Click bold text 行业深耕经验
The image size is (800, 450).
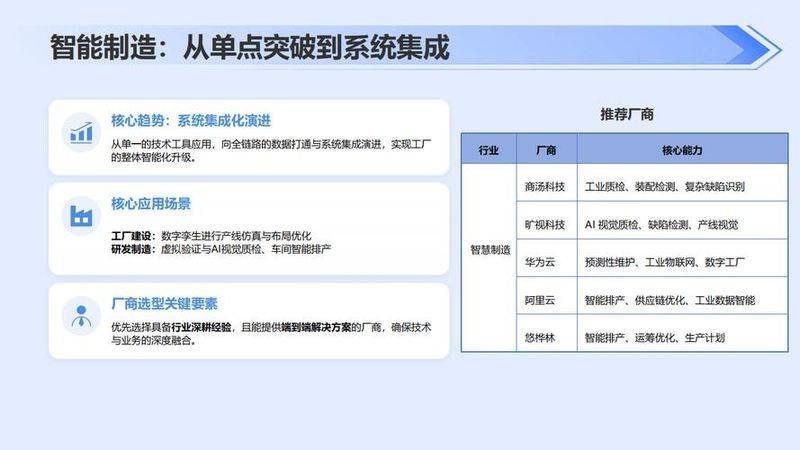tap(201, 327)
